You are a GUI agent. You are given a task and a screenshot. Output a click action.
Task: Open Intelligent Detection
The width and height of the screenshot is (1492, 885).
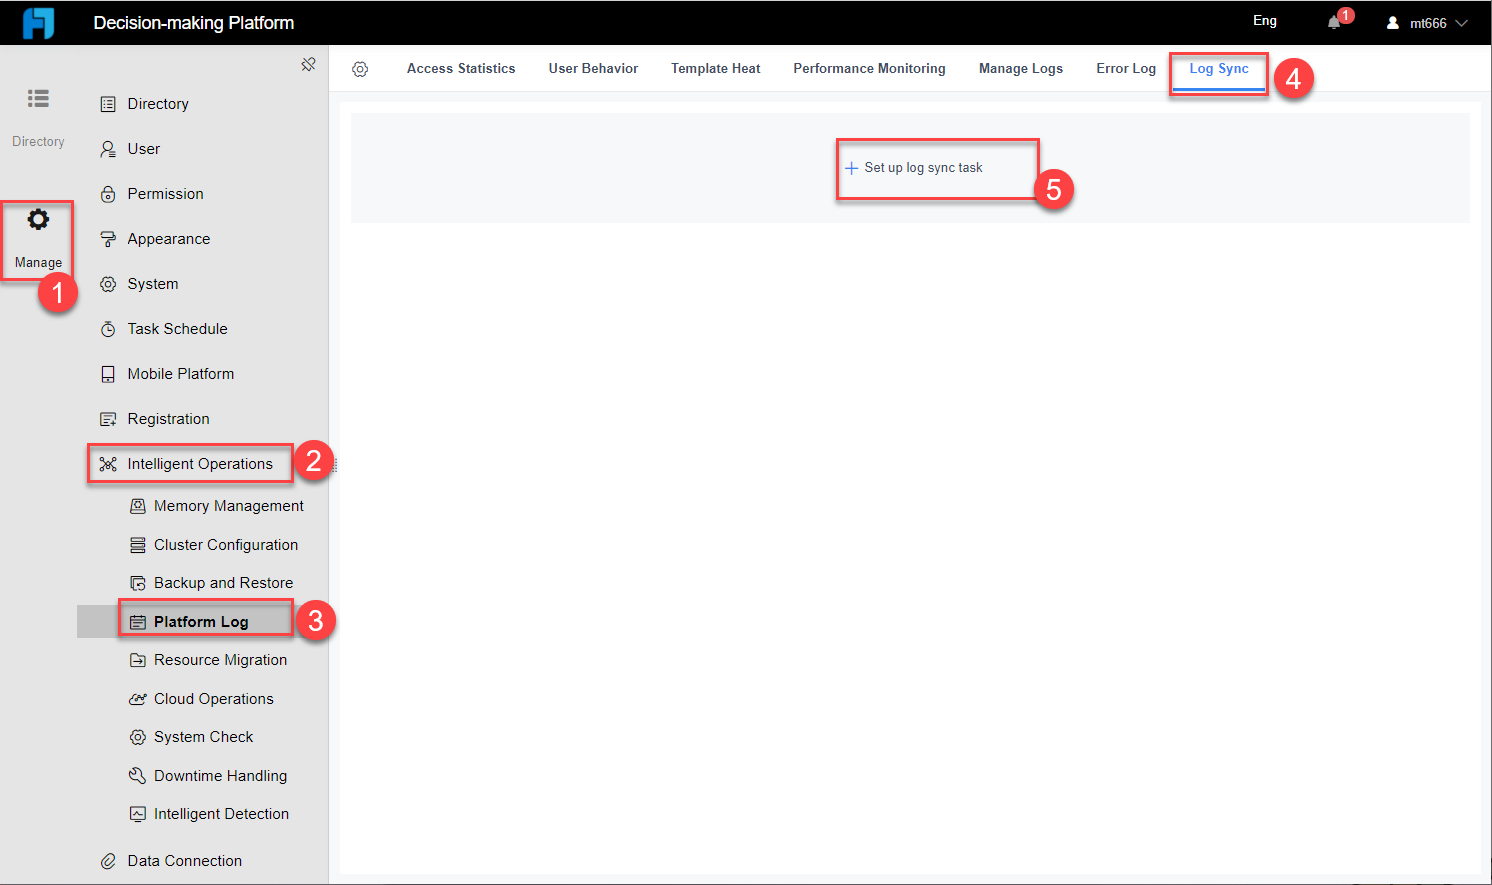pos(221,813)
